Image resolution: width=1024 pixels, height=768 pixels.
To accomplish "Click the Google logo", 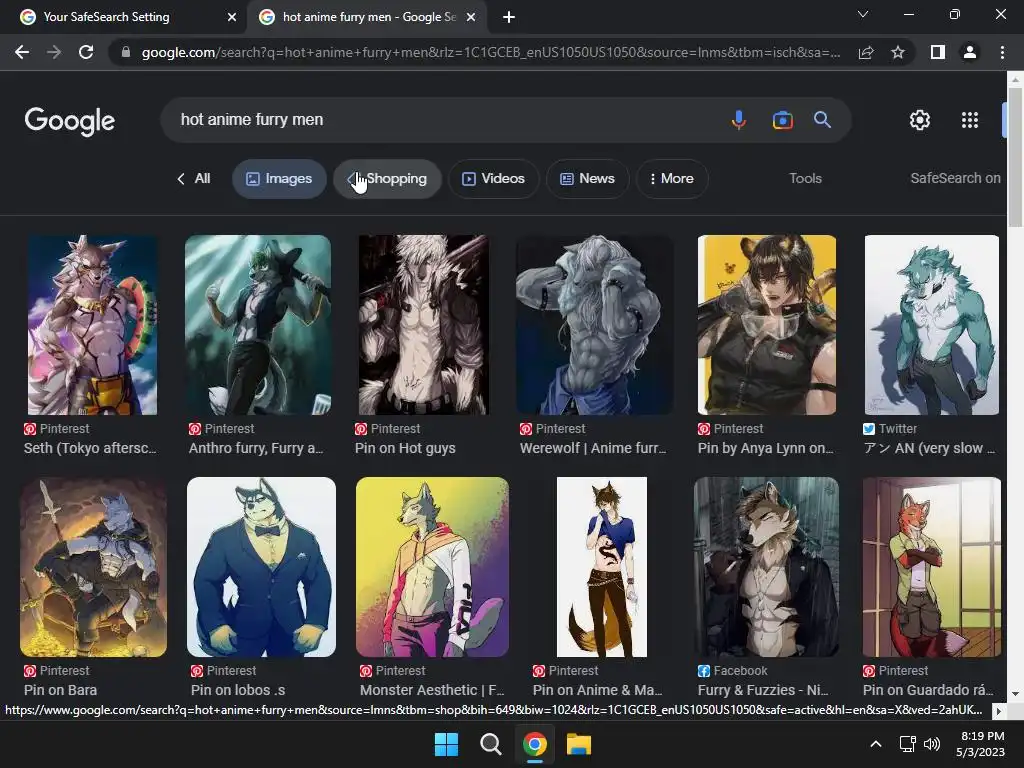I will click(x=70, y=121).
